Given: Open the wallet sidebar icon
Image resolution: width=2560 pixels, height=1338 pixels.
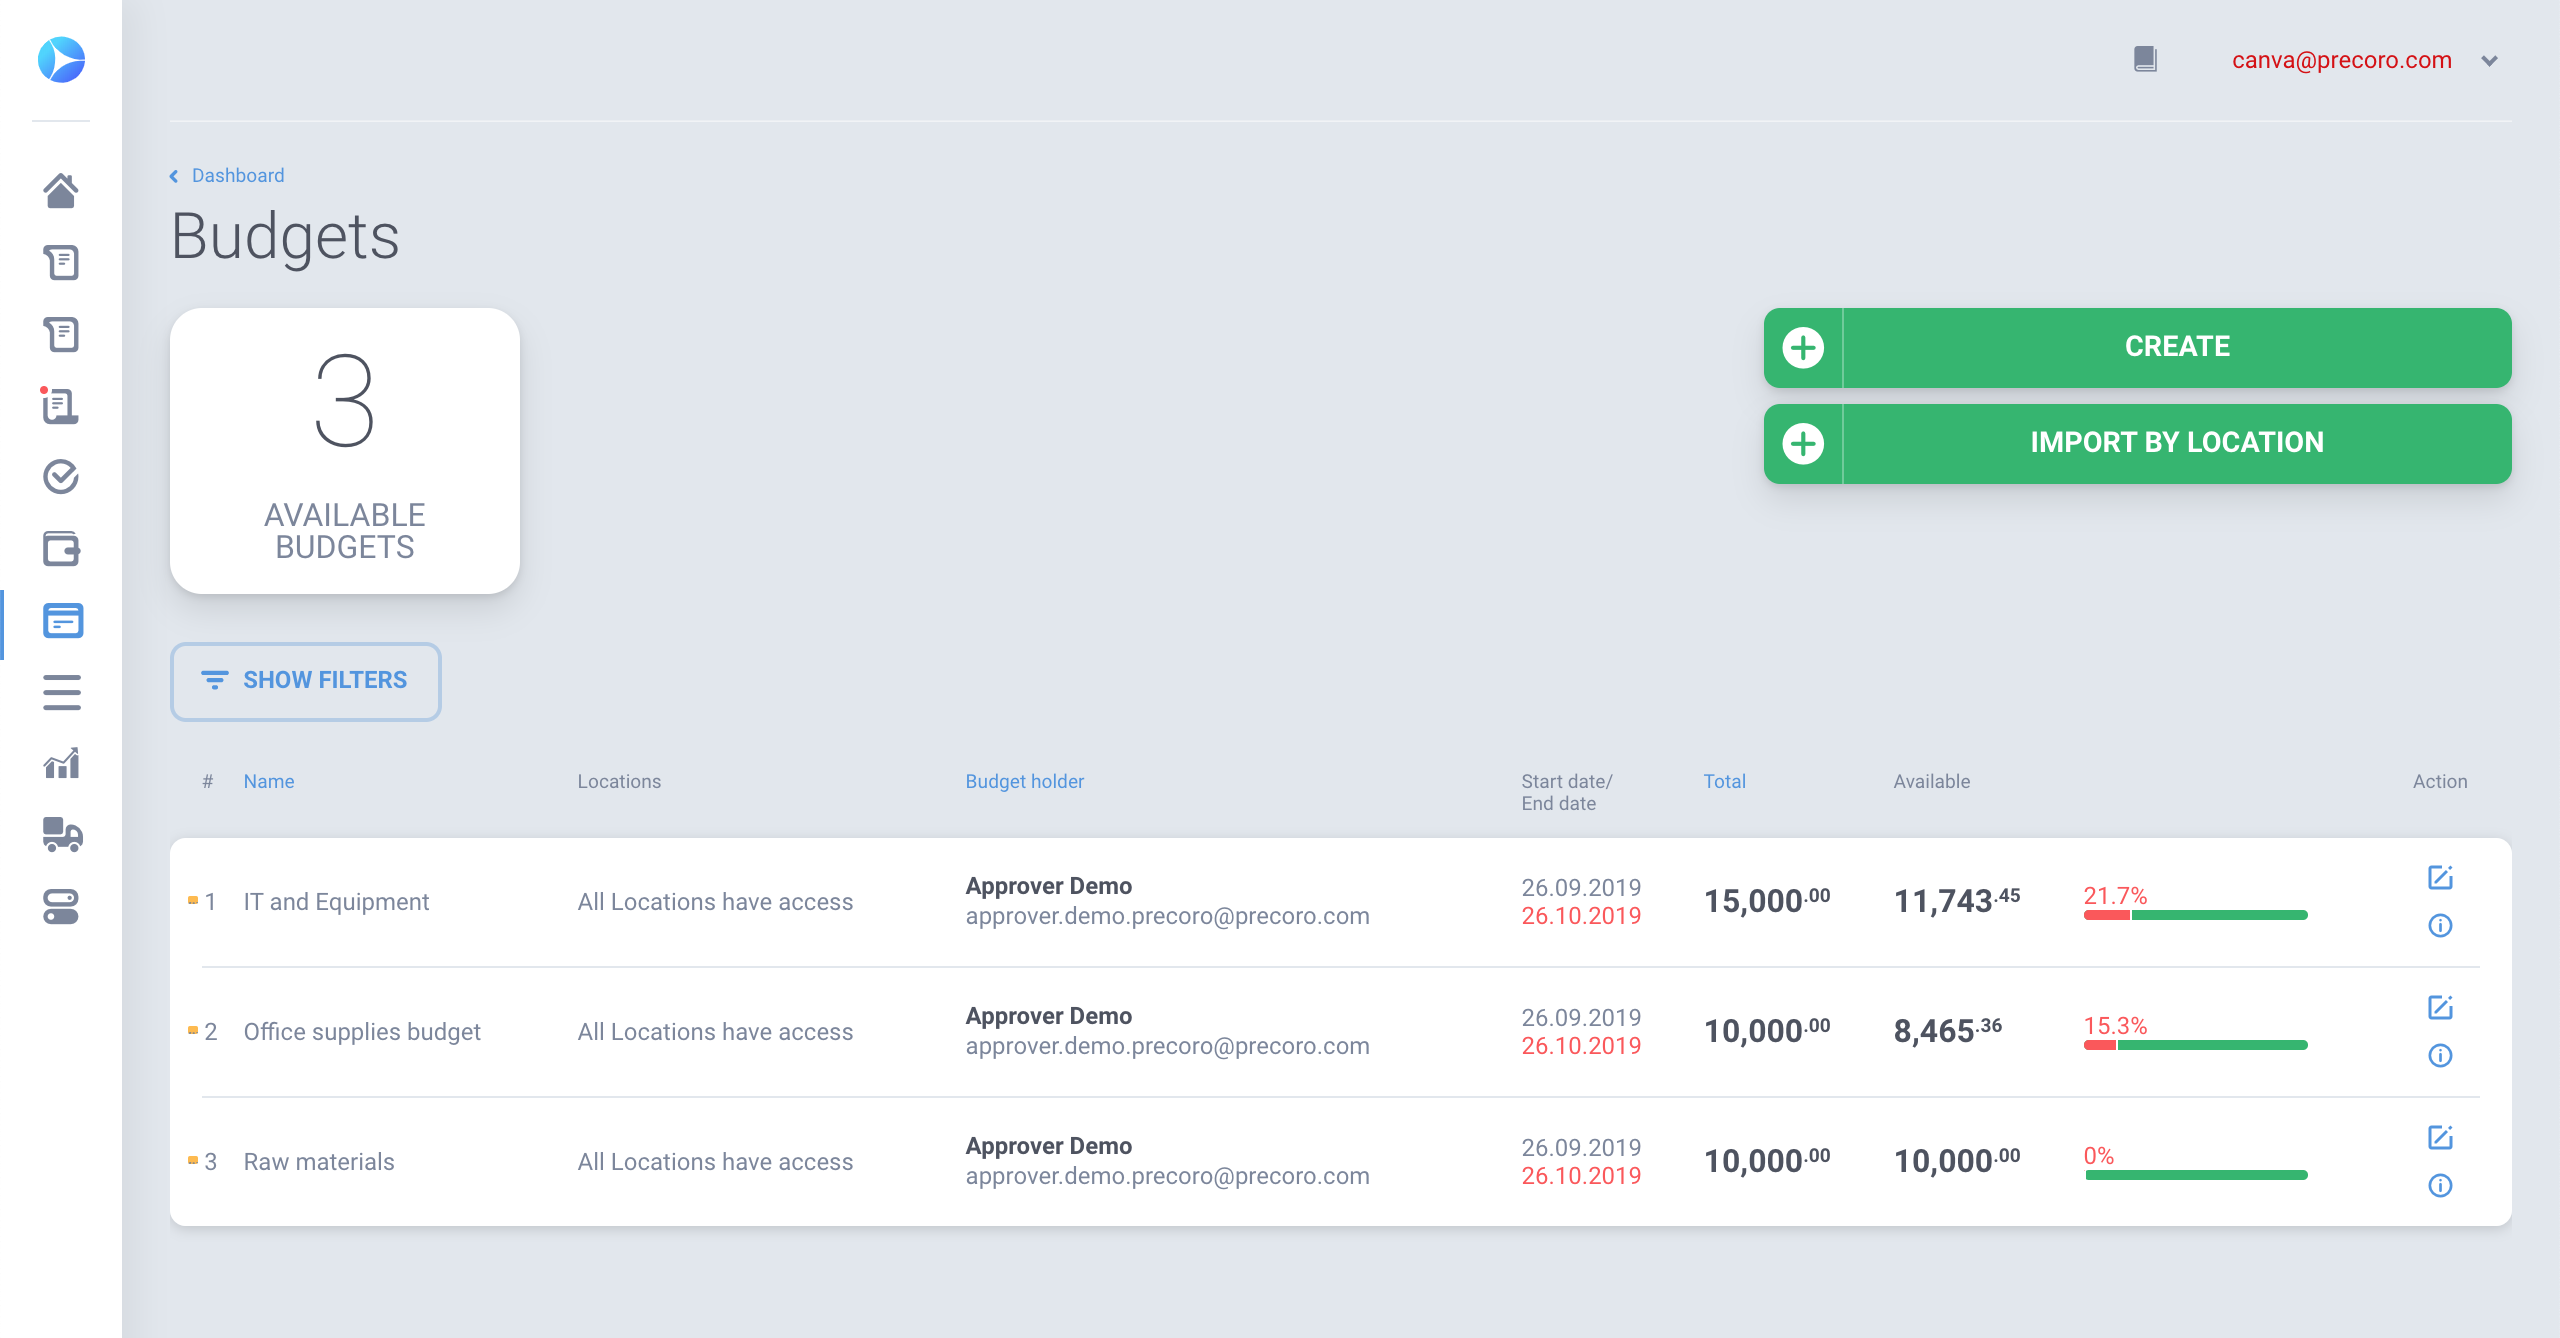Looking at the screenshot, I should coord(61,549).
